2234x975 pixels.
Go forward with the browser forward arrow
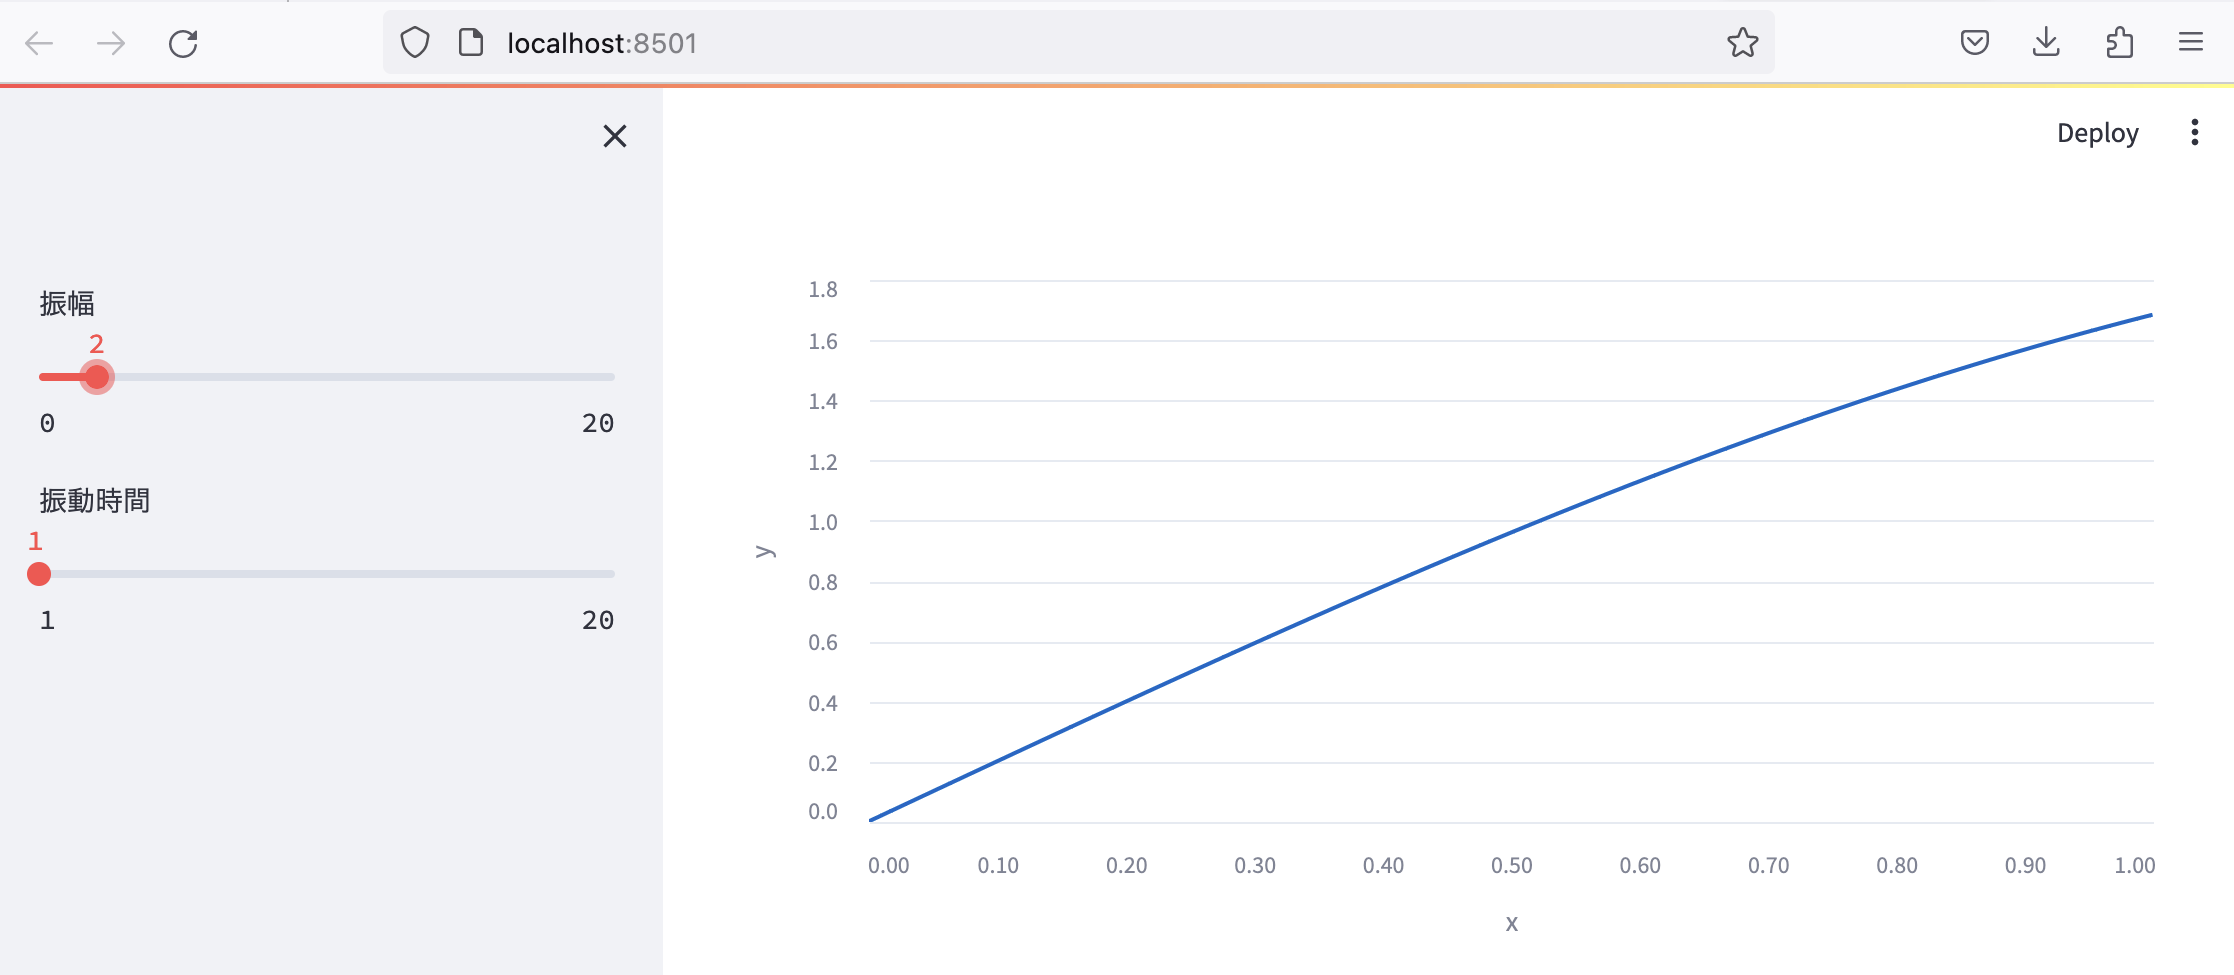click(x=111, y=43)
